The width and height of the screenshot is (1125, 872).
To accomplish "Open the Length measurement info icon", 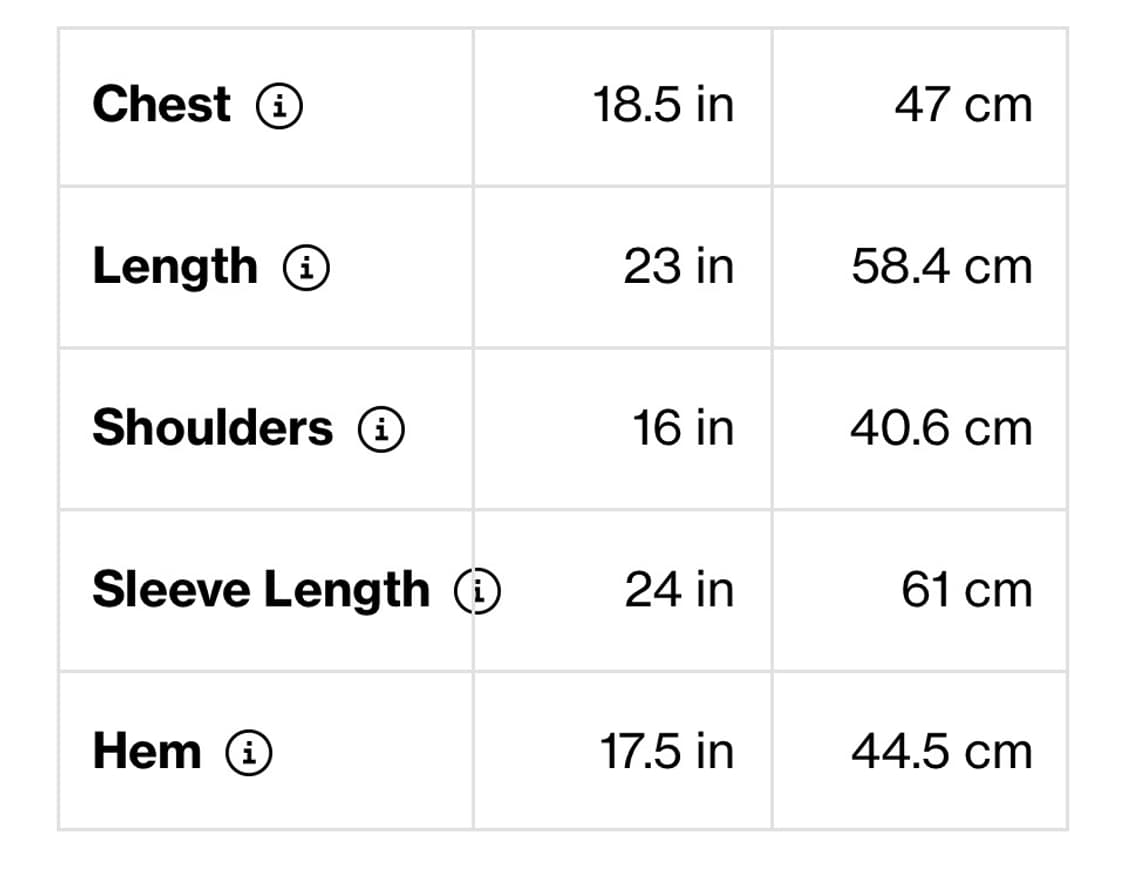I will coord(307,267).
